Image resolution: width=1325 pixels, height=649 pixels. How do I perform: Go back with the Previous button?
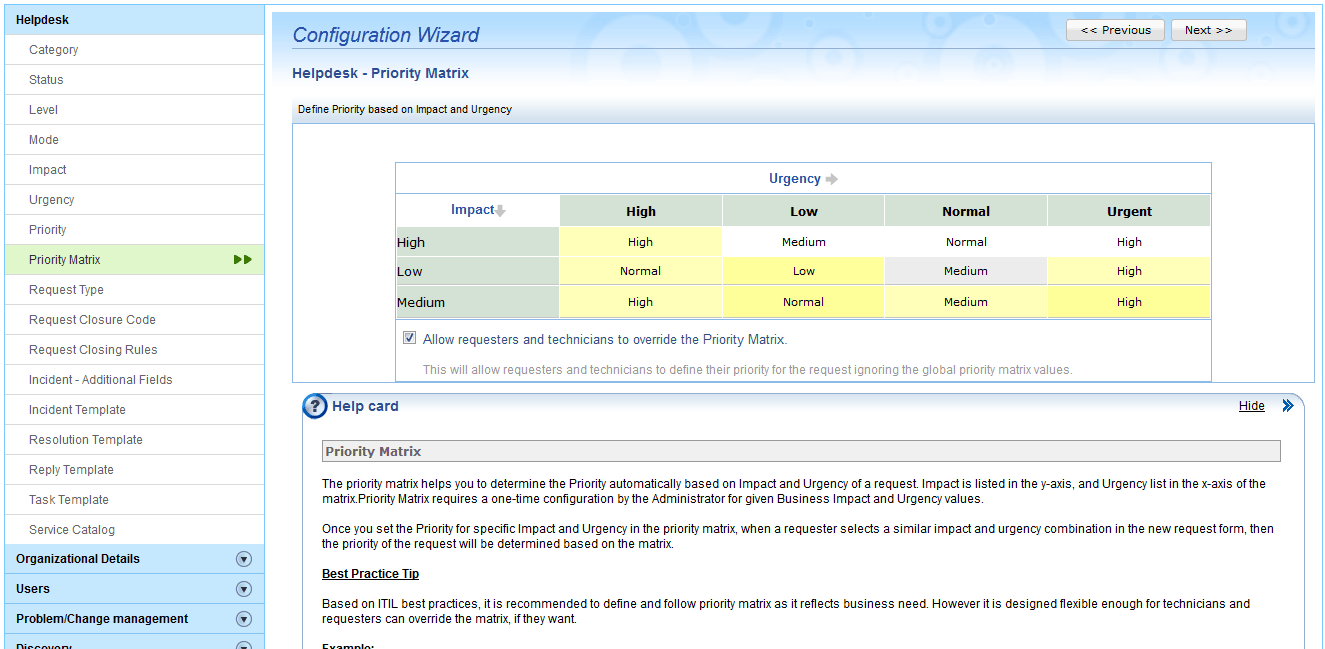pos(1115,30)
